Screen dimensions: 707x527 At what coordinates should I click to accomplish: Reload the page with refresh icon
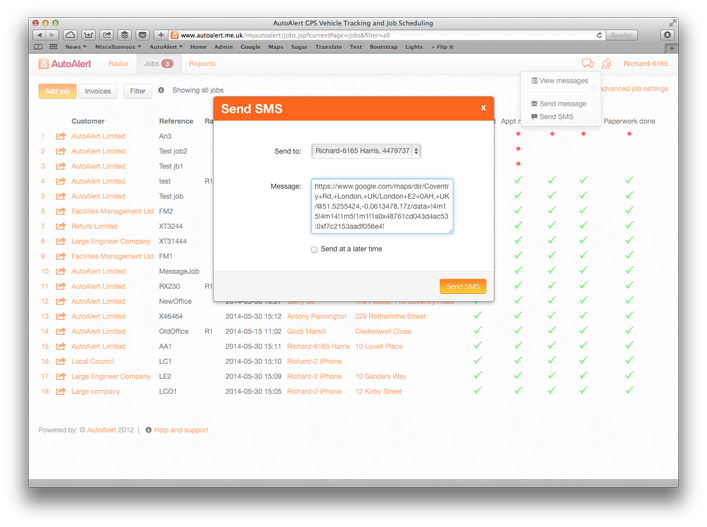[599, 35]
